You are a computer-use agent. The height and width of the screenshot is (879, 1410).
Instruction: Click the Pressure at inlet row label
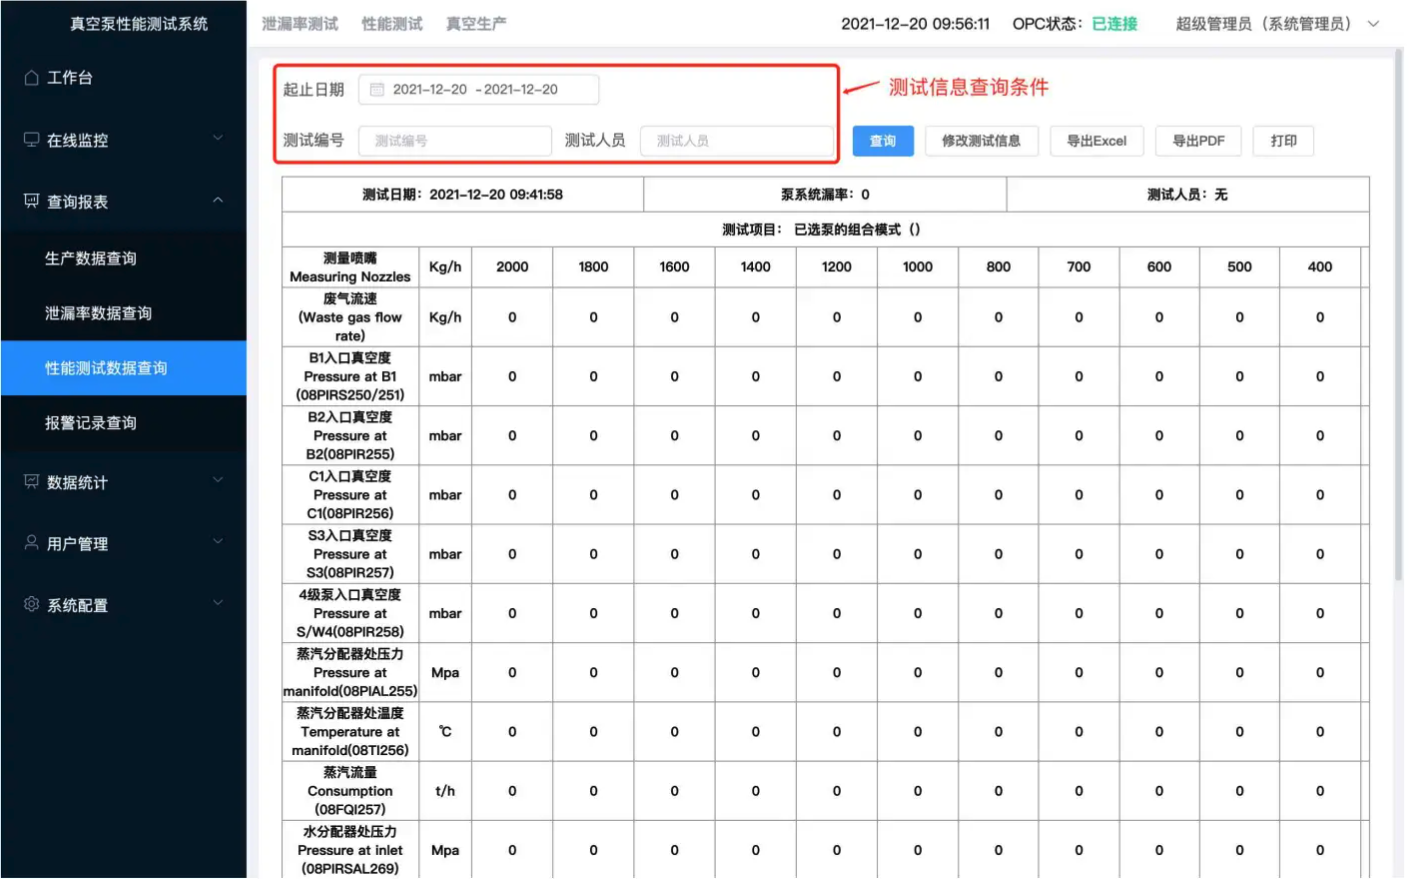pyautogui.click(x=350, y=850)
